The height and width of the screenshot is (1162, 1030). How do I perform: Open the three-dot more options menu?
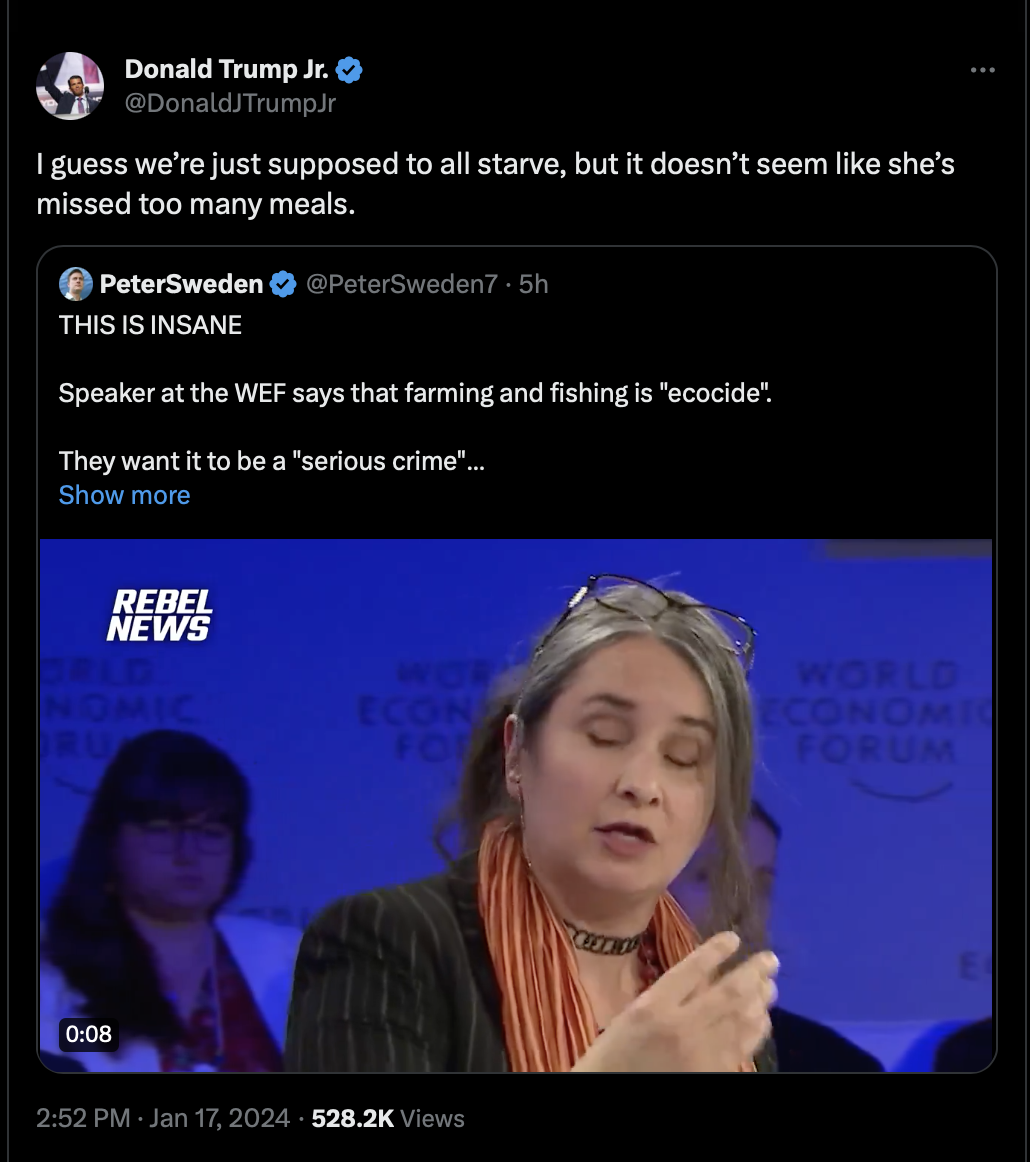click(x=983, y=71)
